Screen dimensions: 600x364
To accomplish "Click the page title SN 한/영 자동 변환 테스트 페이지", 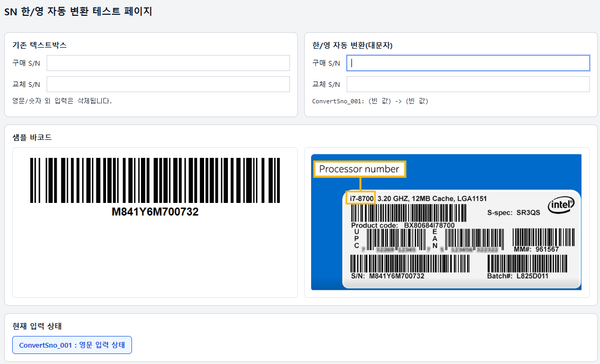I will pyautogui.click(x=78, y=11).
